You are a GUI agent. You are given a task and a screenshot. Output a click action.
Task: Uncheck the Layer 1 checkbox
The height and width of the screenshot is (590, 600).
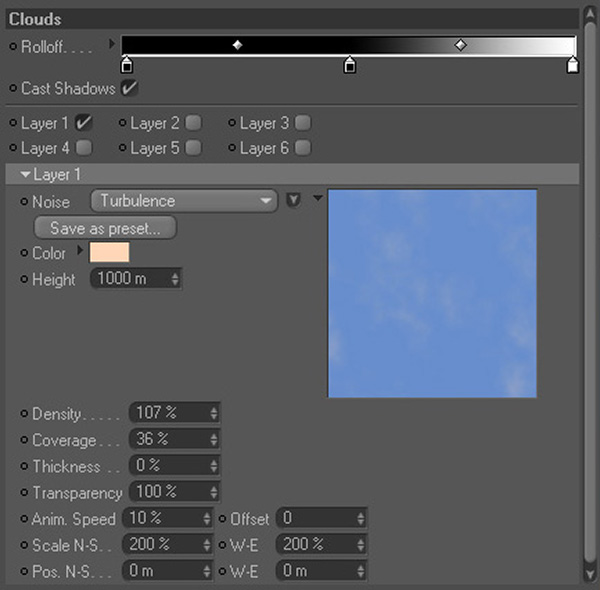[x=84, y=123]
